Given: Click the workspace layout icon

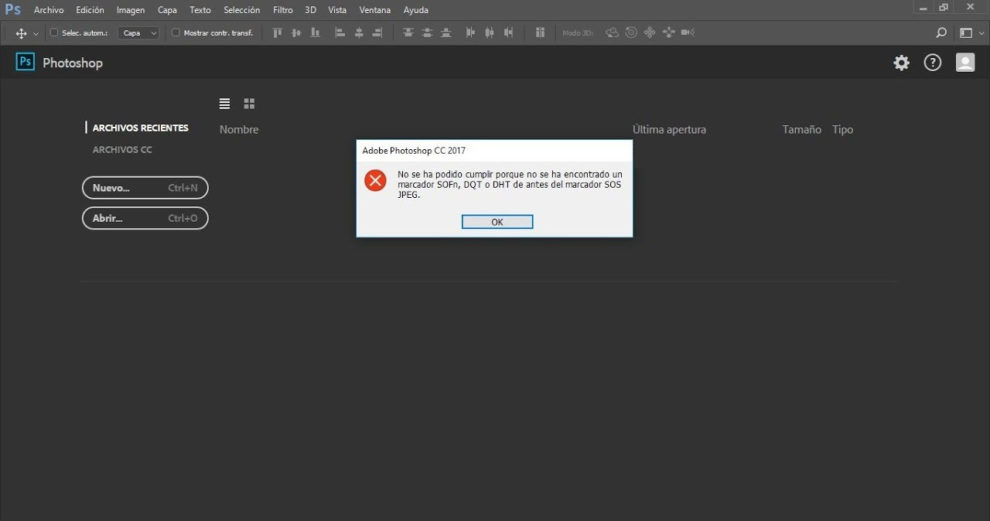Looking at the screenshot, I should pyautogui.click(x=966, y=33).
